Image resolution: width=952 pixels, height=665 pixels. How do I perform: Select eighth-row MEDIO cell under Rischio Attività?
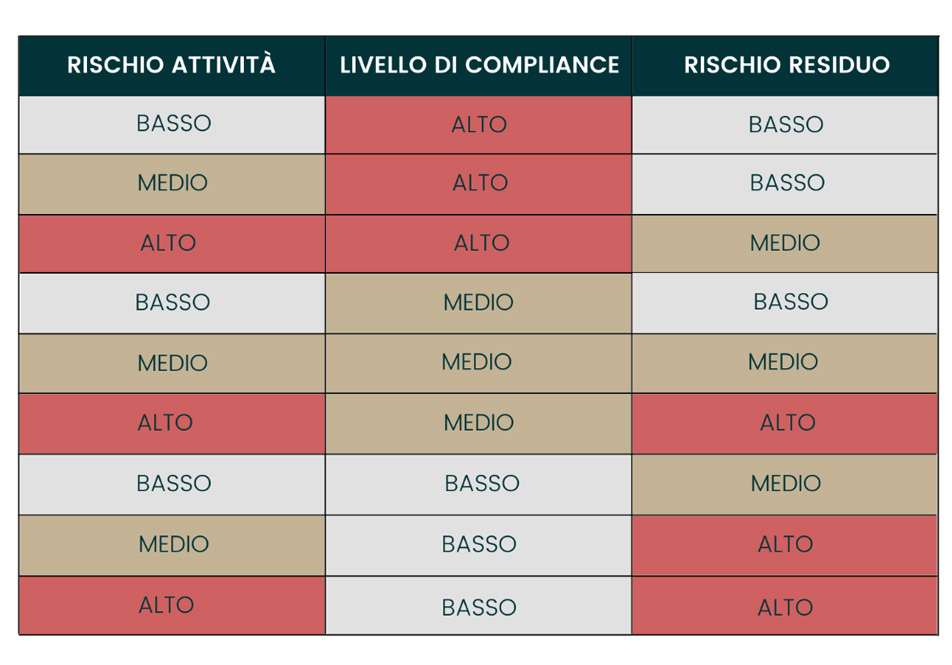click(x=173, y=545)
